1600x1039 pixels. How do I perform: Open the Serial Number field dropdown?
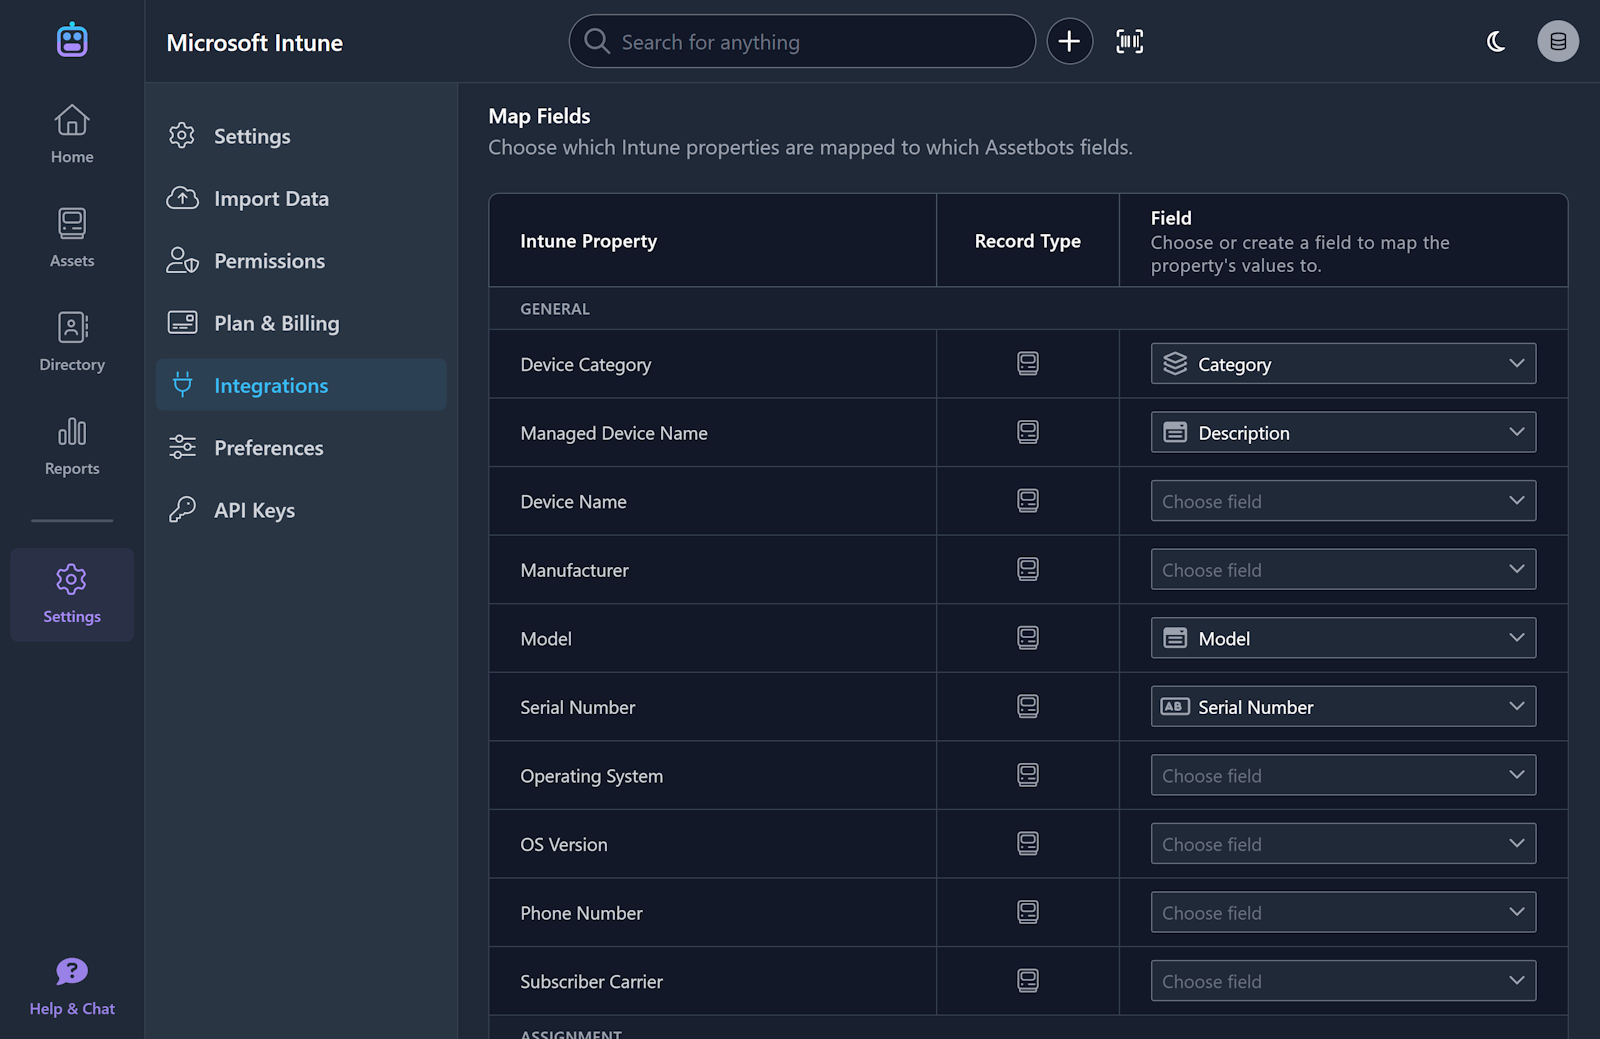[1343, 707]
